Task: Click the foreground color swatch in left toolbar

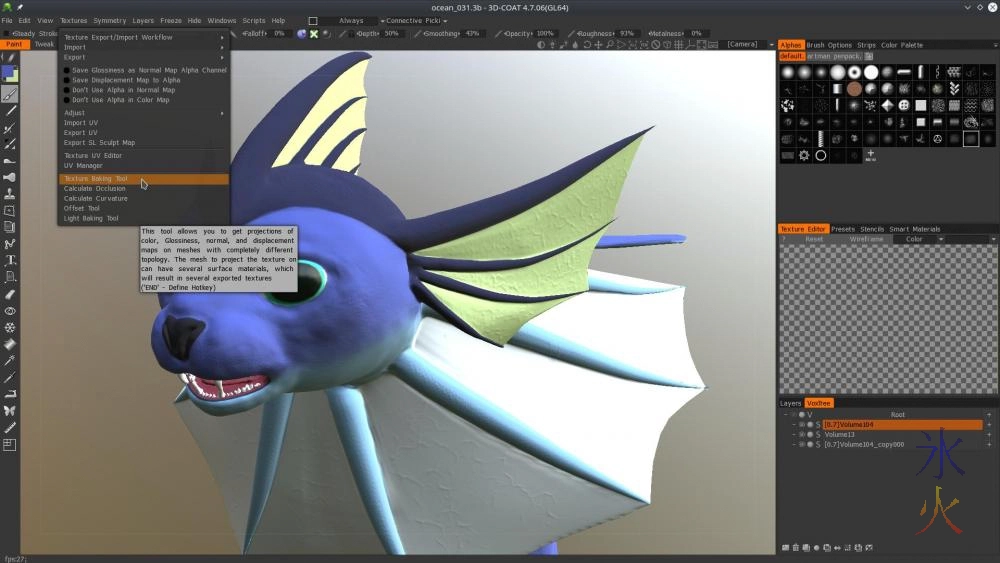Action: tap(8, 72)
